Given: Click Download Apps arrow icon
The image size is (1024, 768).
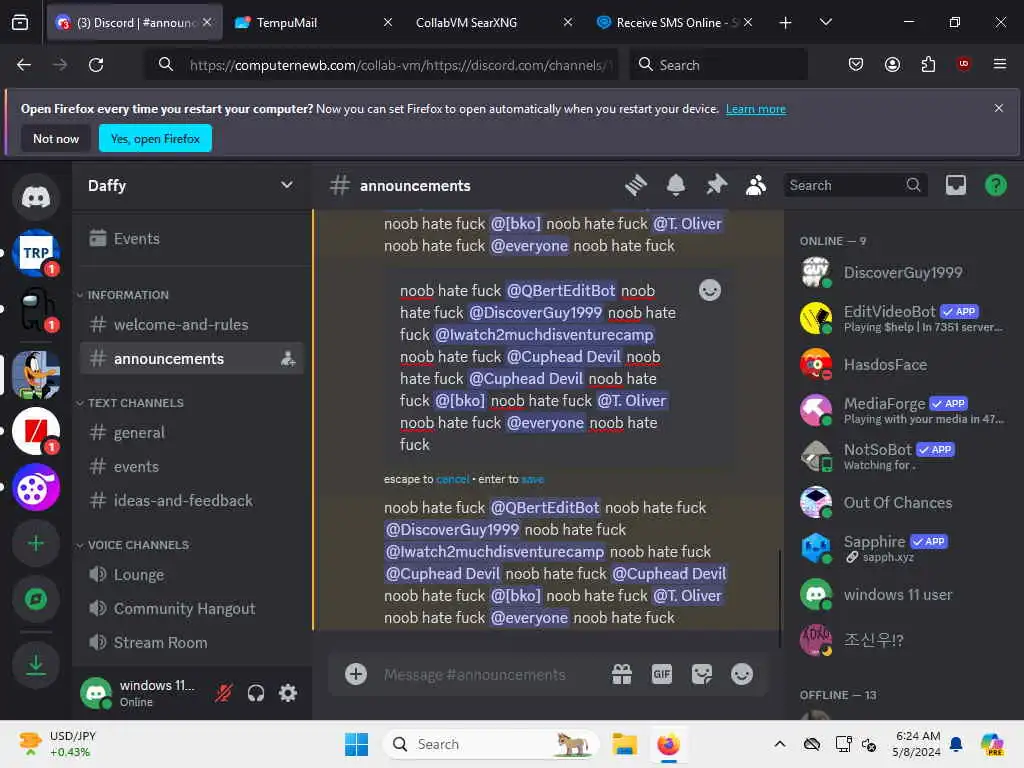Looking at the screenshot, I should point(36,665).
